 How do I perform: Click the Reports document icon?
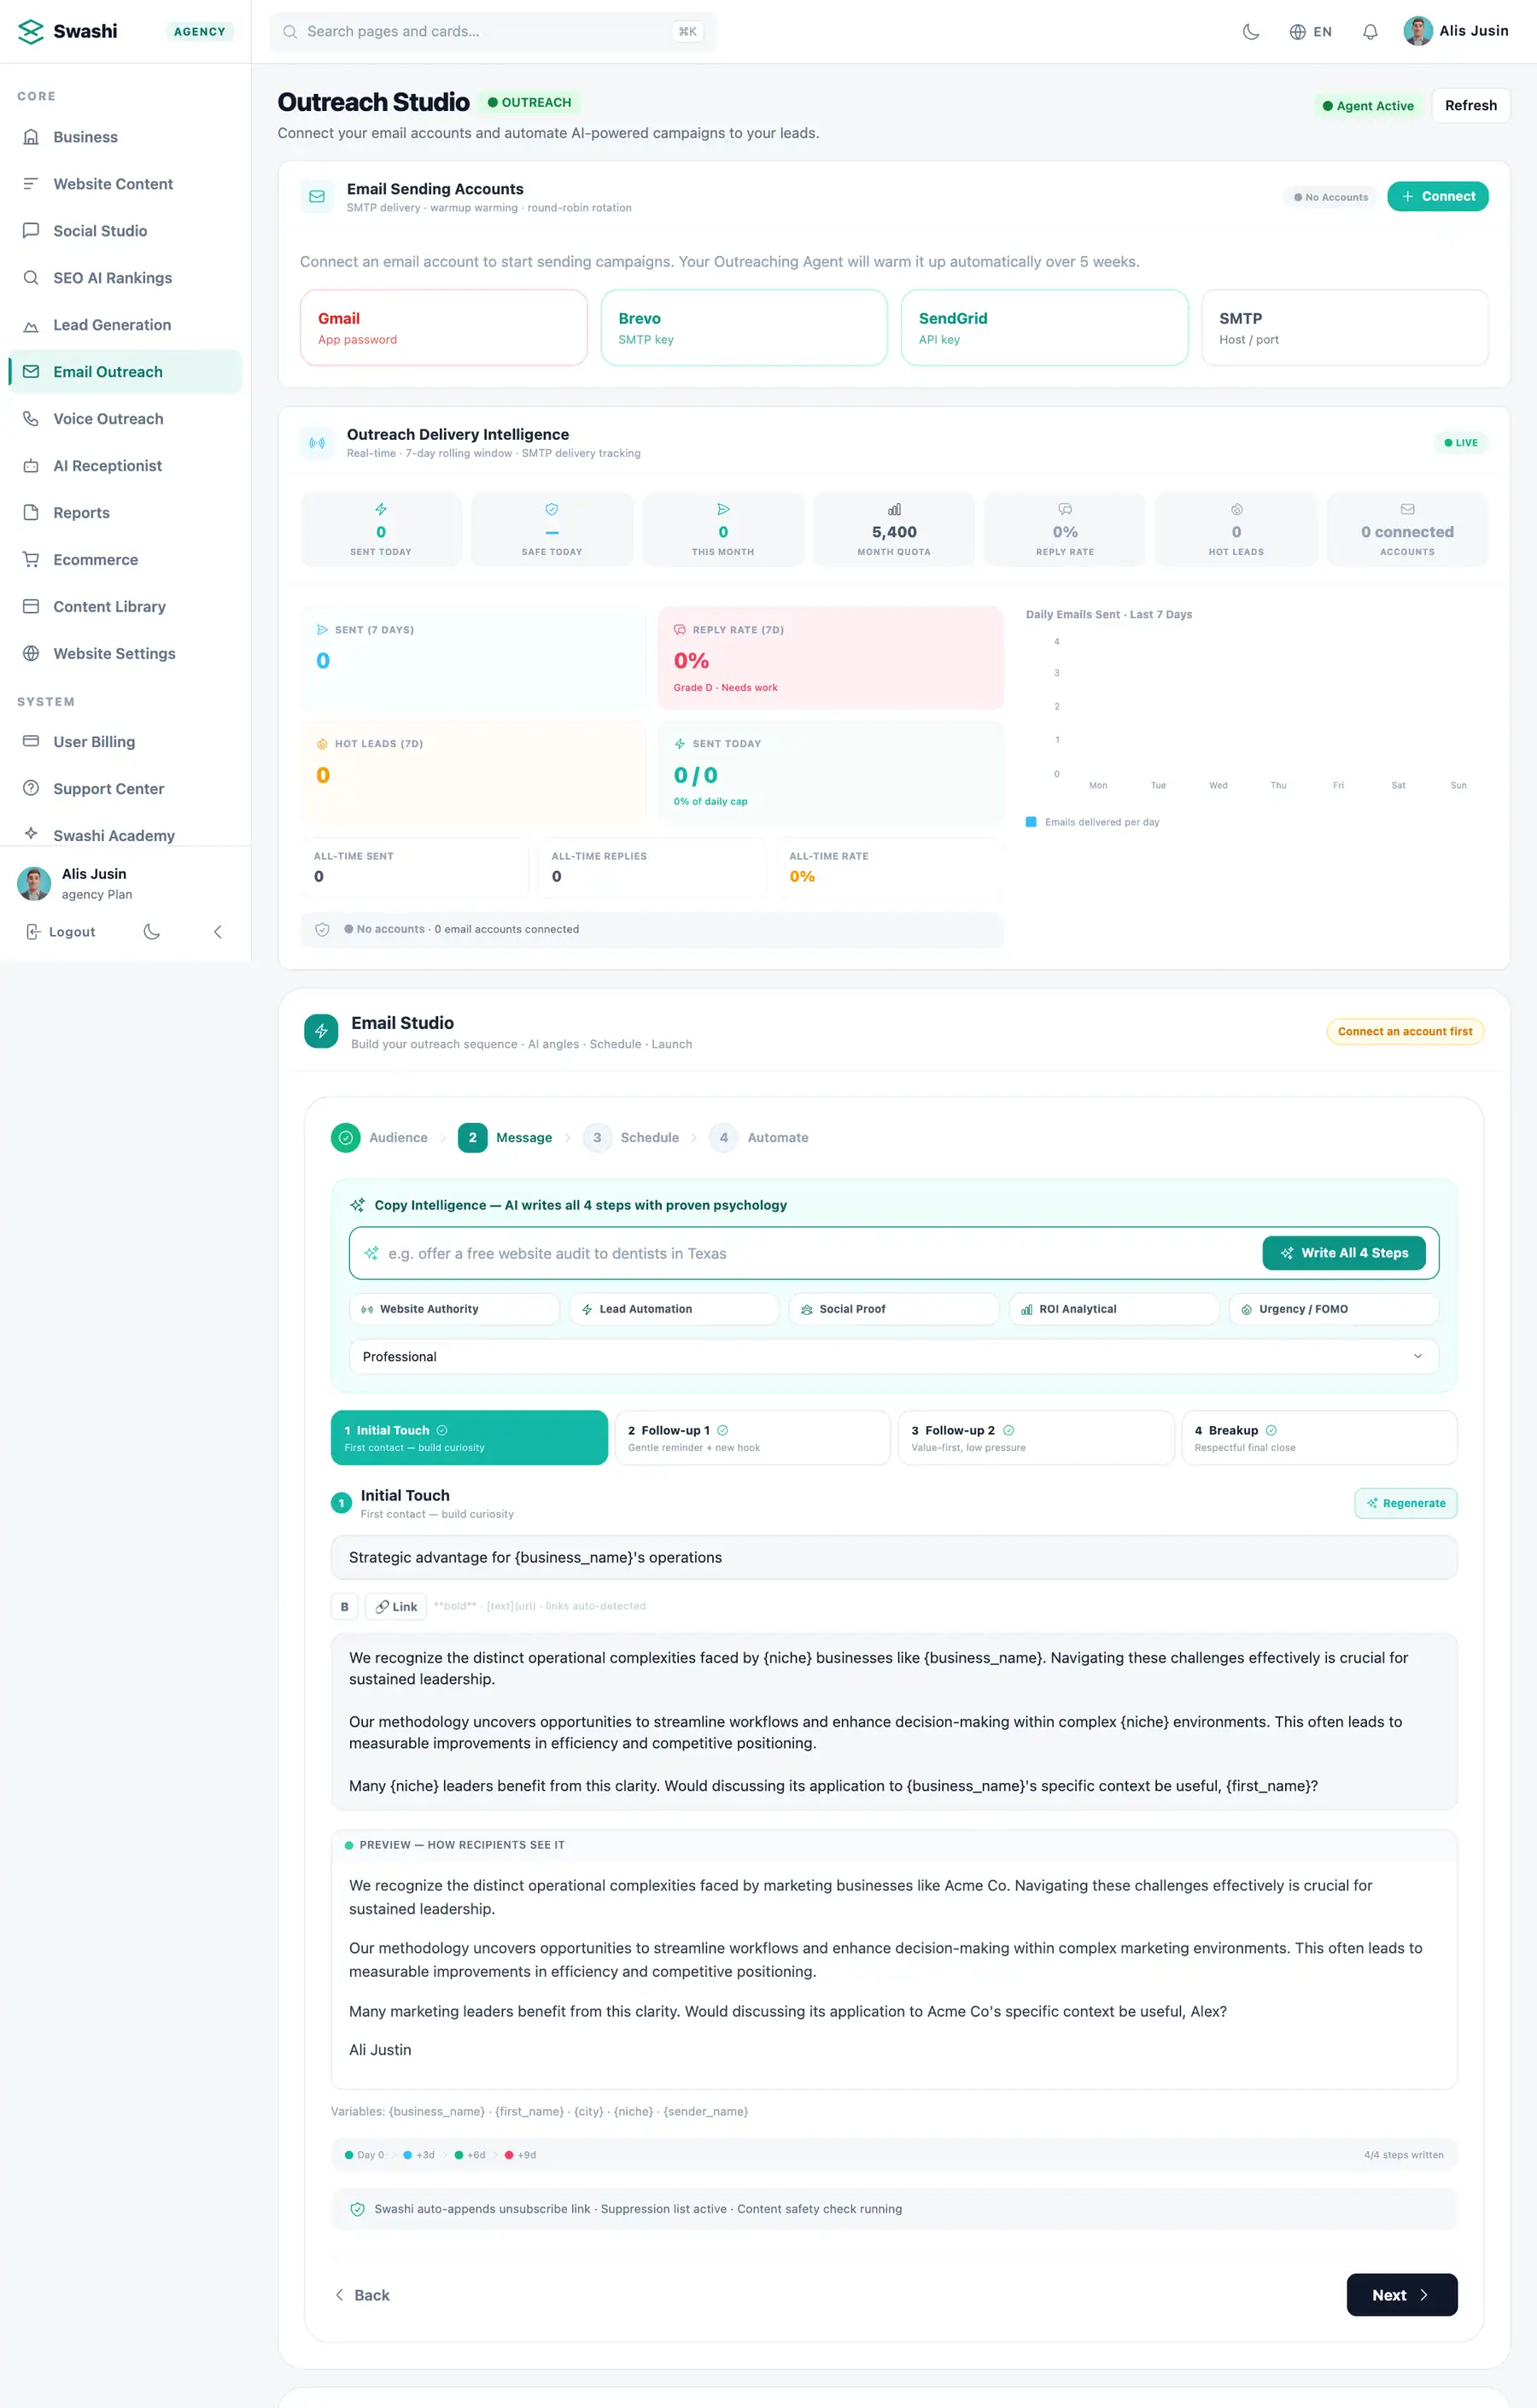(31, 513)
